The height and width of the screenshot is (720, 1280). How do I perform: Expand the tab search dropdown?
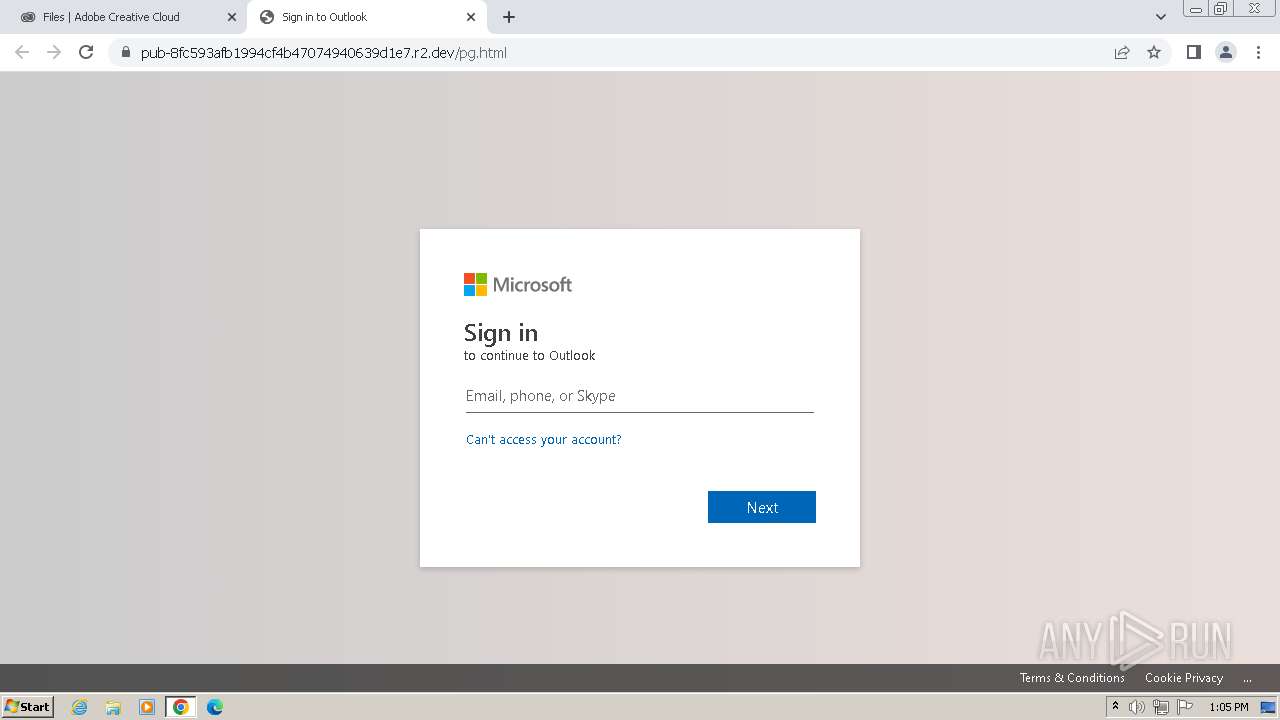pos(1161,17)
